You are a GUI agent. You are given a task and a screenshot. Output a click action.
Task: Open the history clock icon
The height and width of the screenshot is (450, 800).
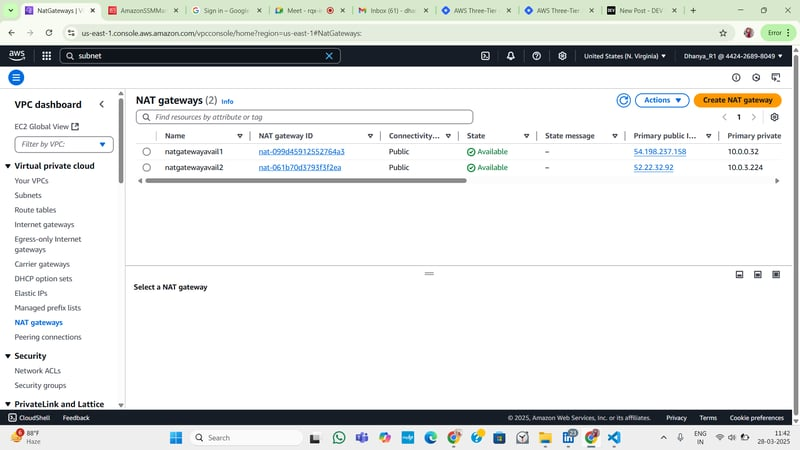click(x=756, y=78)
